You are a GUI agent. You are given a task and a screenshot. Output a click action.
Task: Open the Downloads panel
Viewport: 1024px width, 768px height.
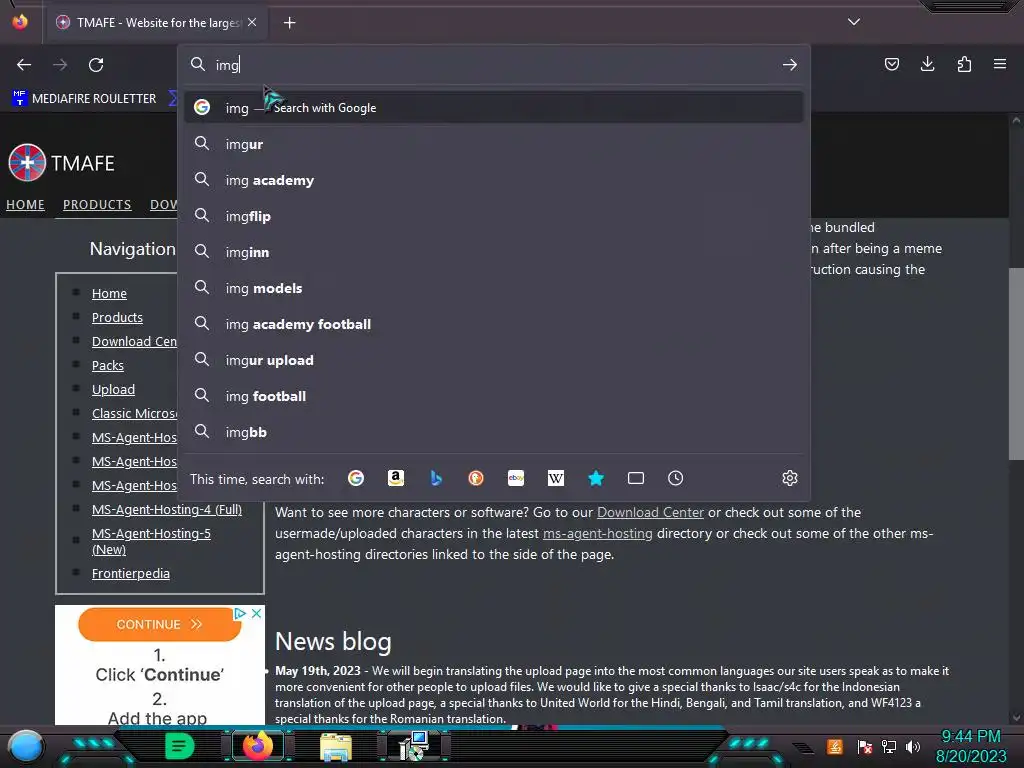point(927,64)
